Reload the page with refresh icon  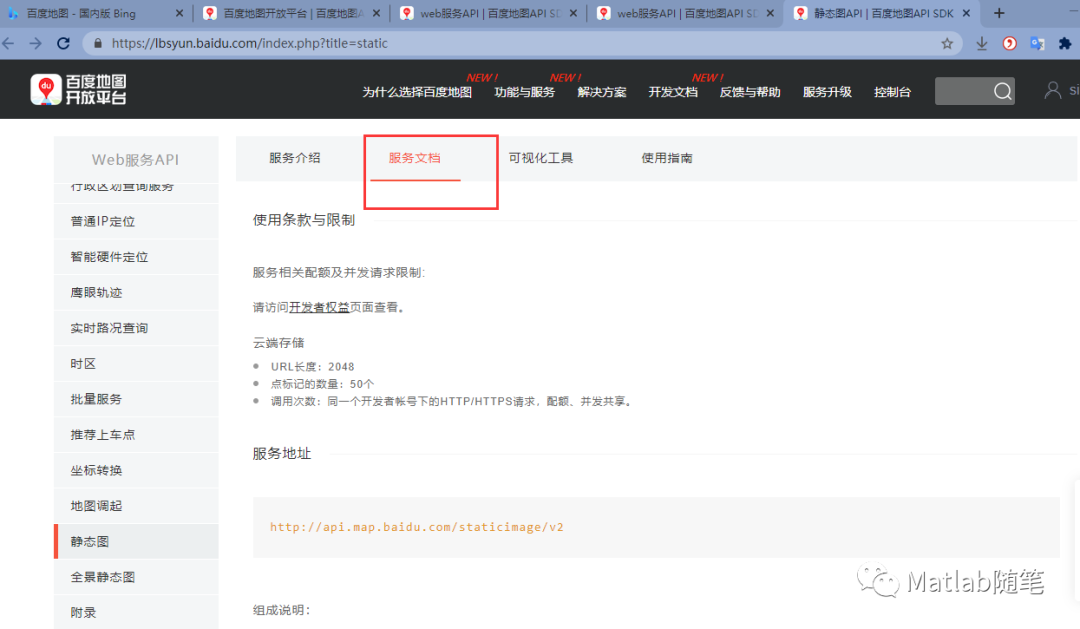[63, 43]
